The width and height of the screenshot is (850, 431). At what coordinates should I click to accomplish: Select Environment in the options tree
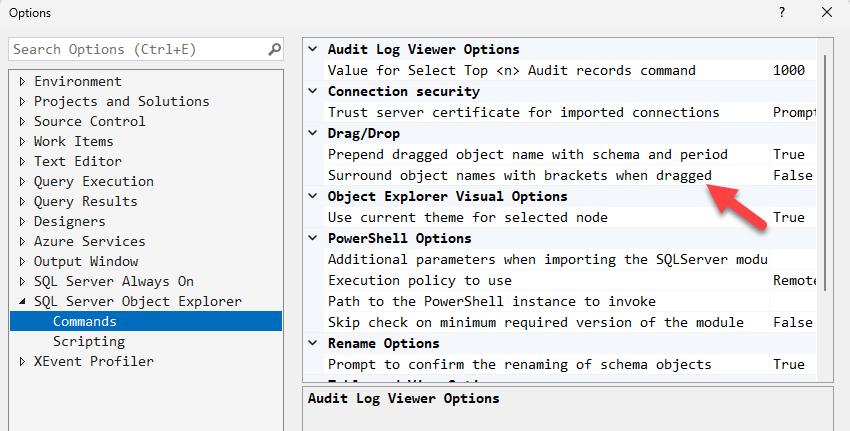78,81
